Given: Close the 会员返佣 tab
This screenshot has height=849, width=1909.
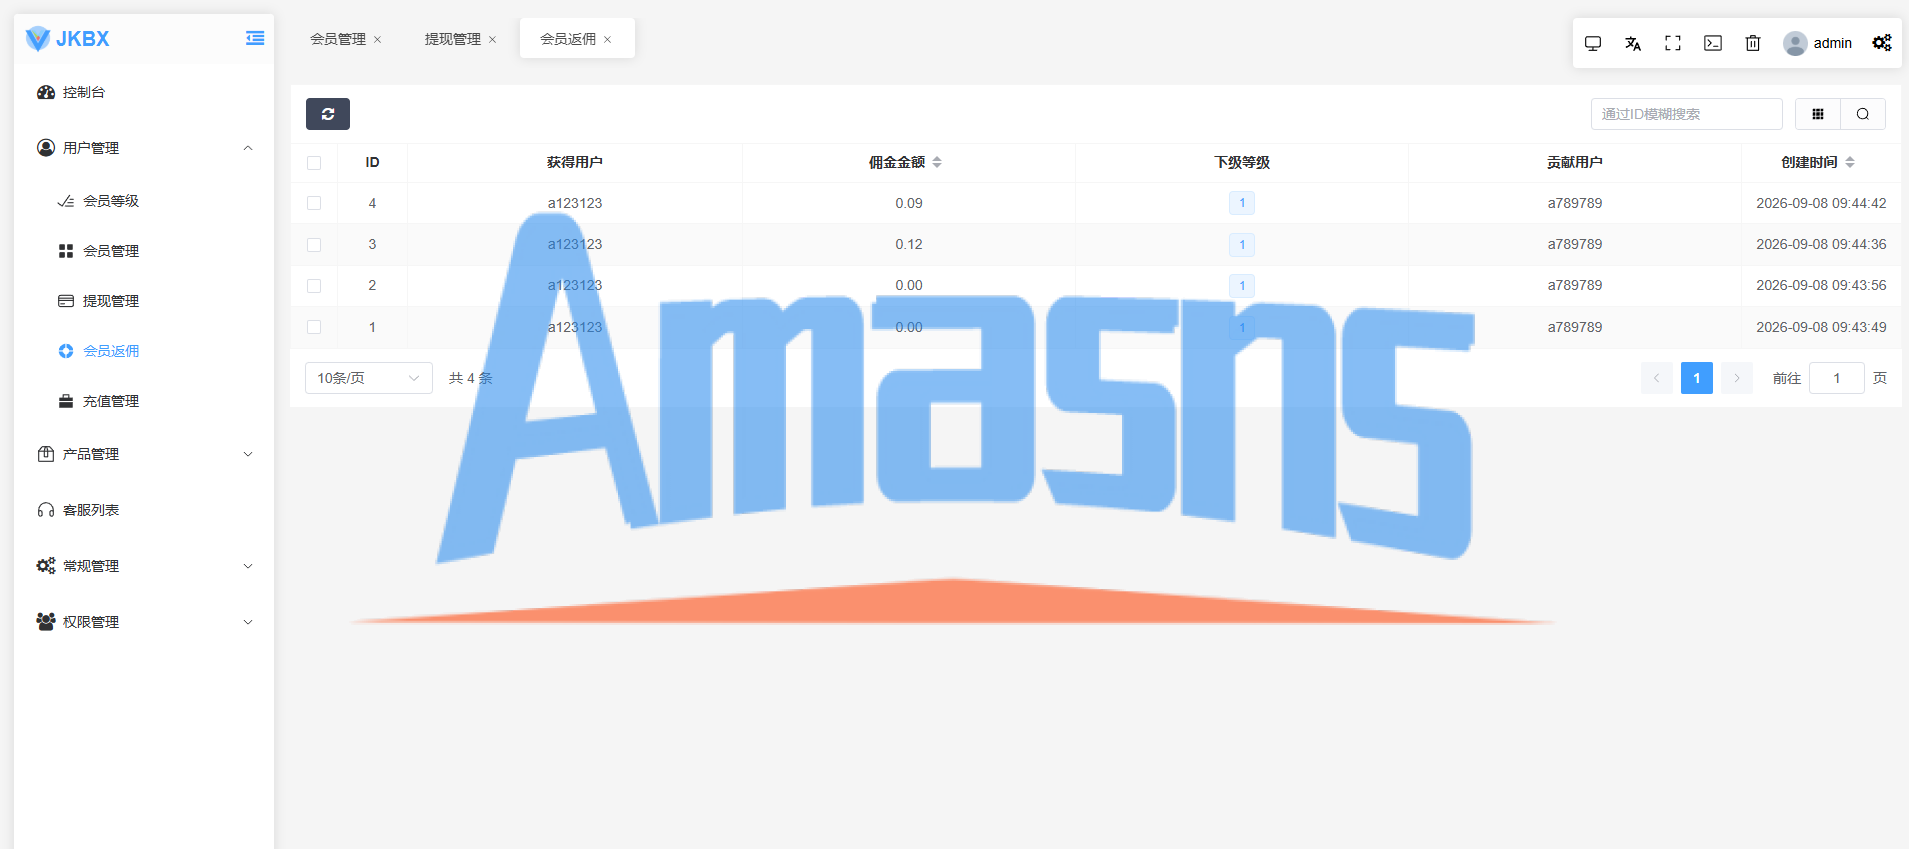Looking at the screenshot, I should [x=607, y=40].
